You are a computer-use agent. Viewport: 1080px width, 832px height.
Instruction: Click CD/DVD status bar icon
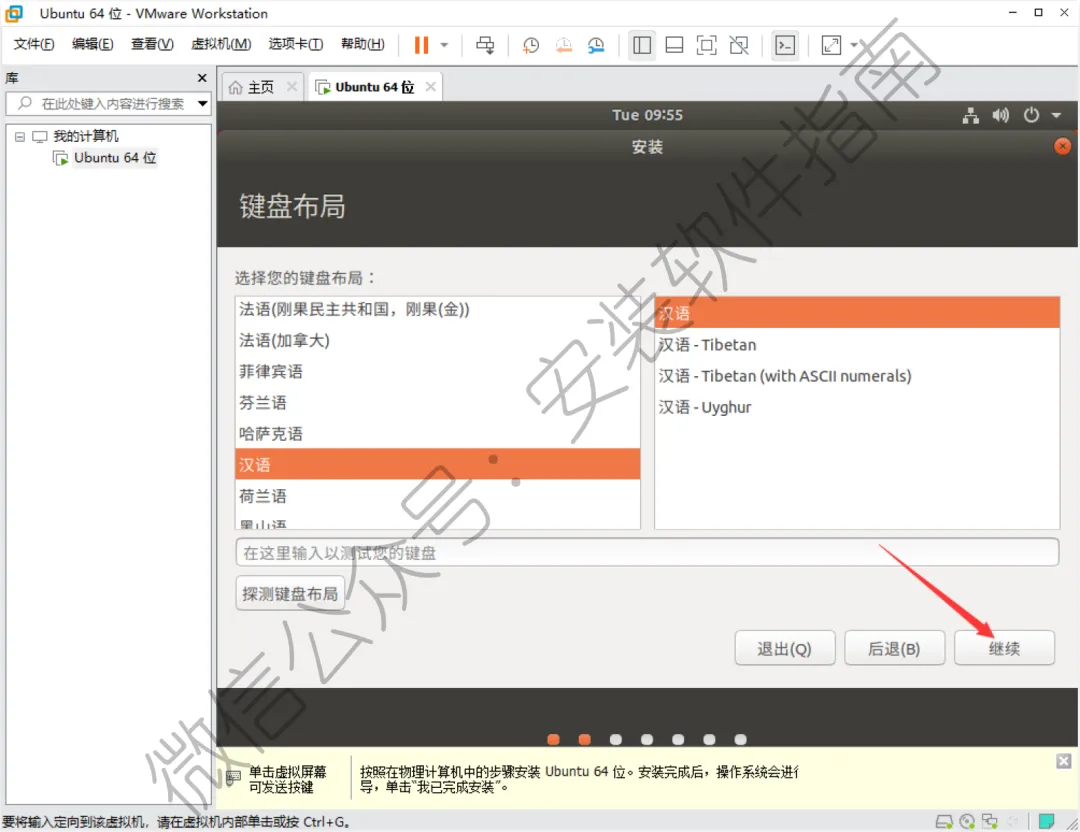pos(967,821)
